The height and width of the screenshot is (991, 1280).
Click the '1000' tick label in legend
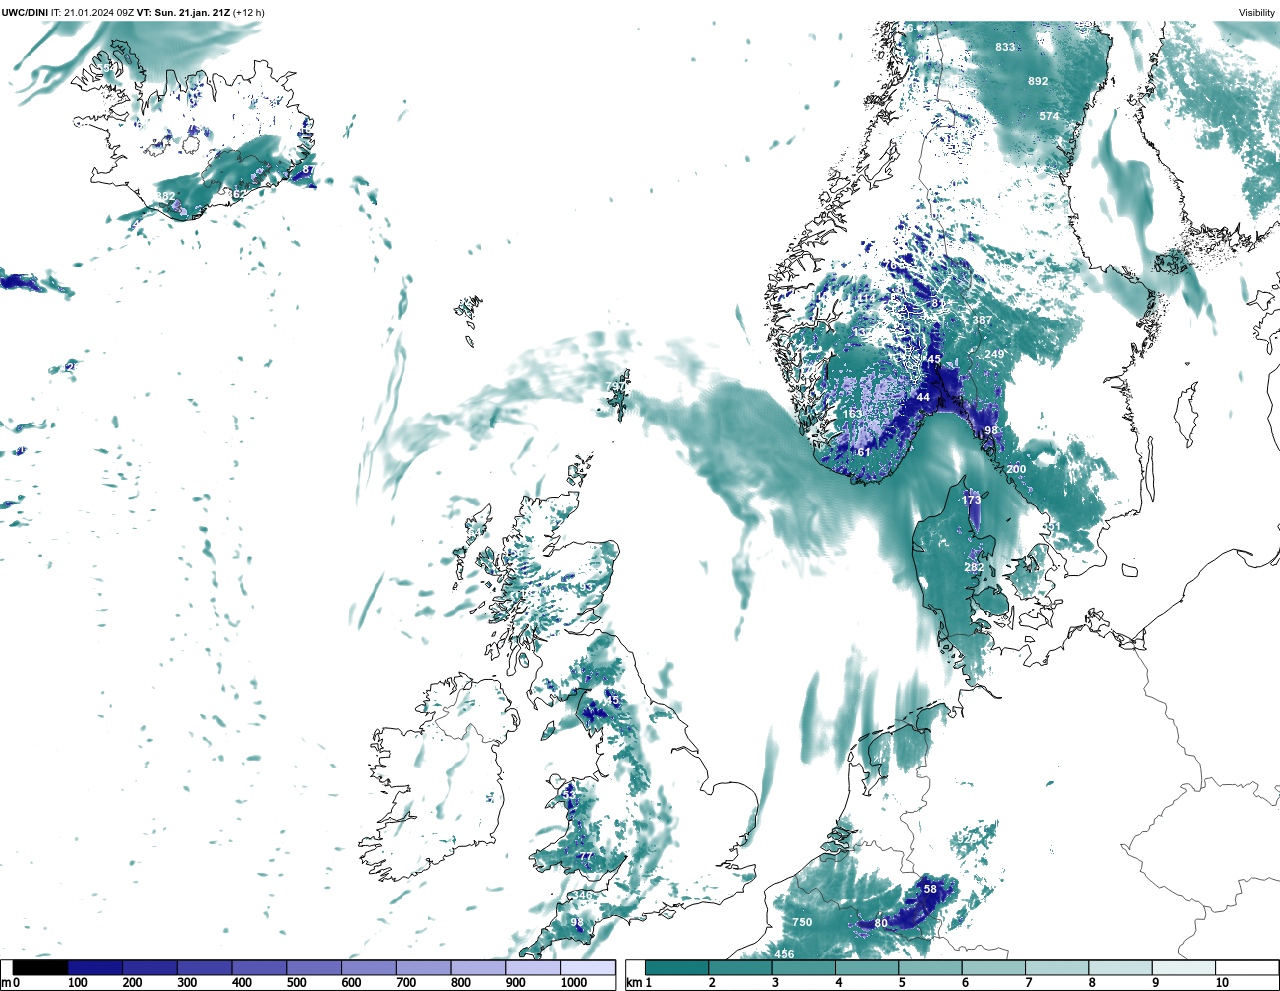(574, 983)
